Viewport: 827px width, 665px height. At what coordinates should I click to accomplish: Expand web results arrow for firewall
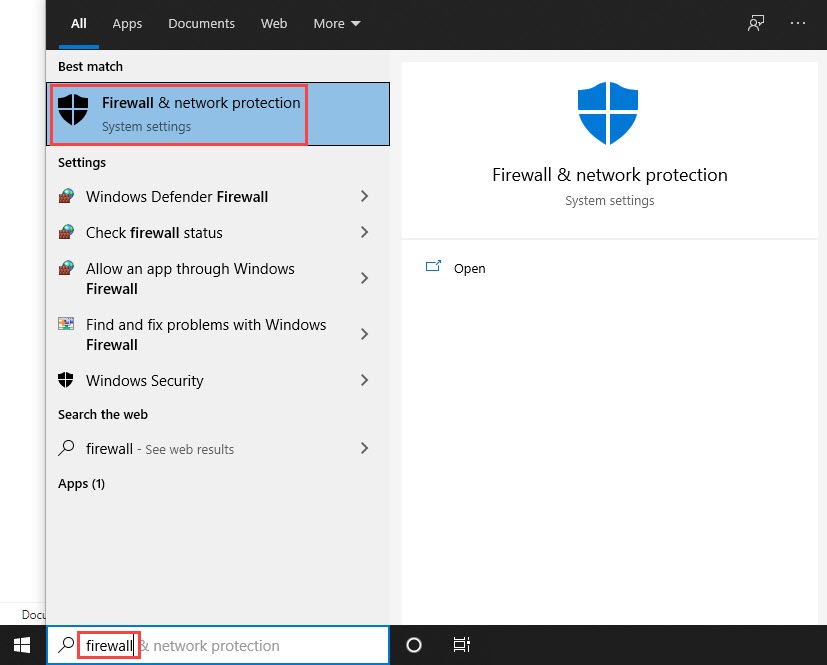364,449
